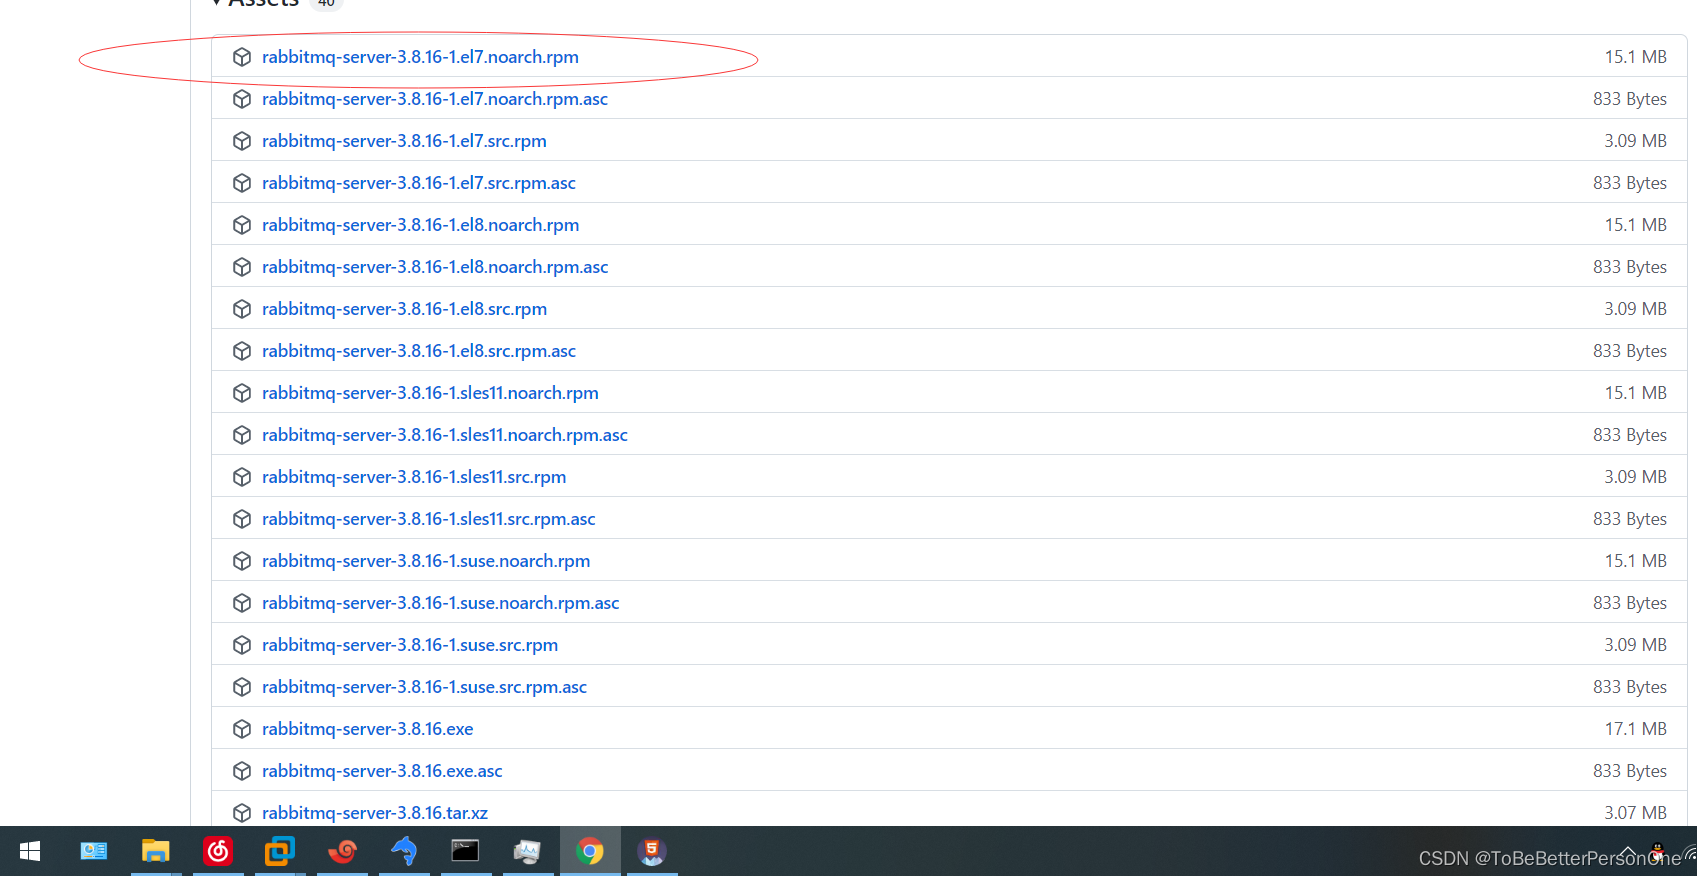Screen dimensions: 1697x876
Task: Click package icon beside suse.noarch.rpm file
Action: click(242, 561)
